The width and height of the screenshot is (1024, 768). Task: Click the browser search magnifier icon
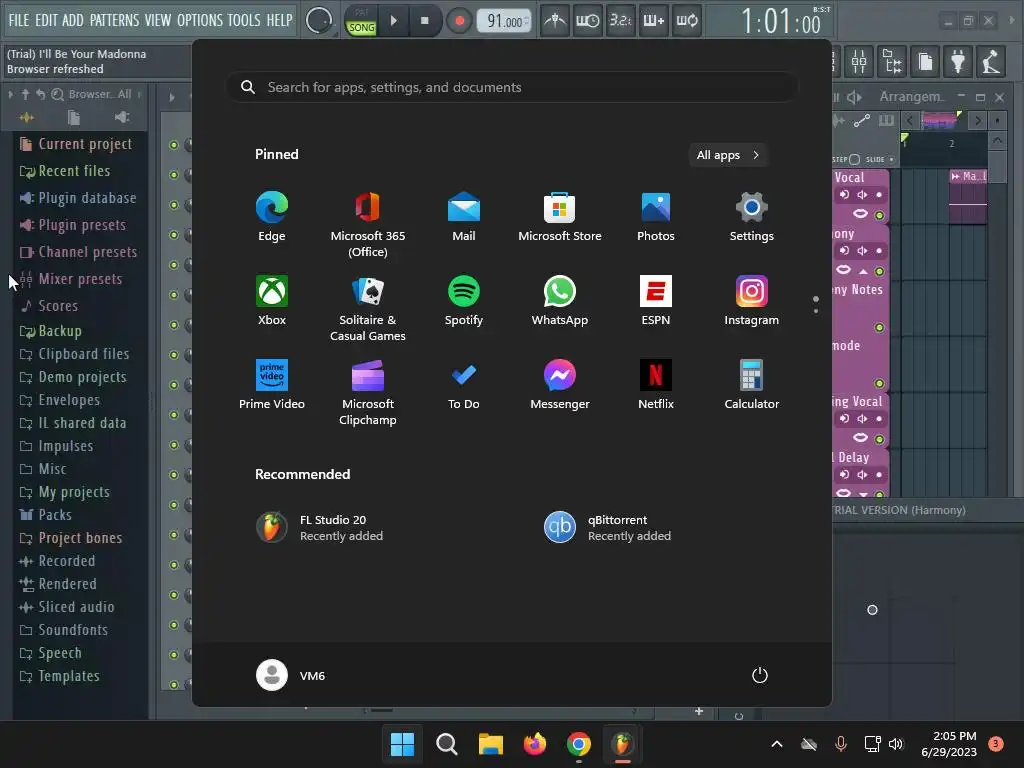[x=57, y=95]
